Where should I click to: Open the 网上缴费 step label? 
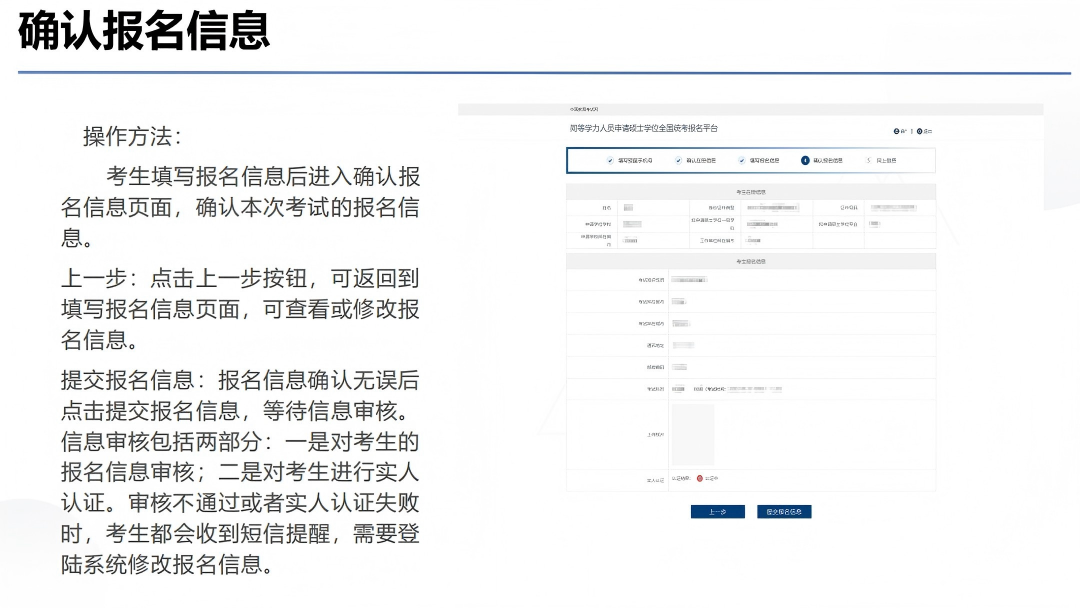(x=886, y=160)
